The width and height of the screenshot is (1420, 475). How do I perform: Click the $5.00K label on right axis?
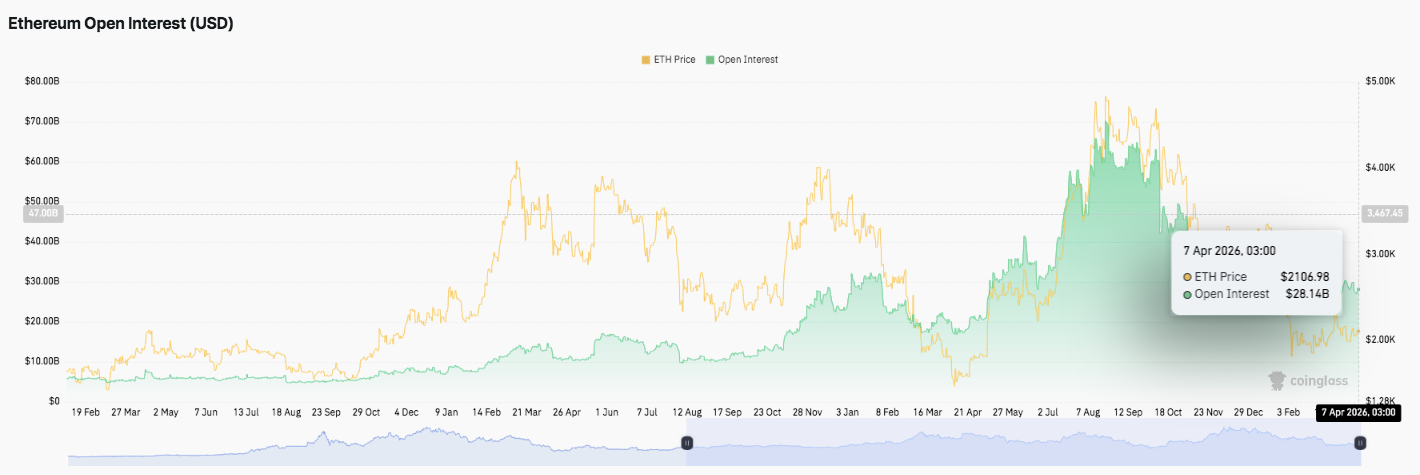click(x=1380, y=81)
